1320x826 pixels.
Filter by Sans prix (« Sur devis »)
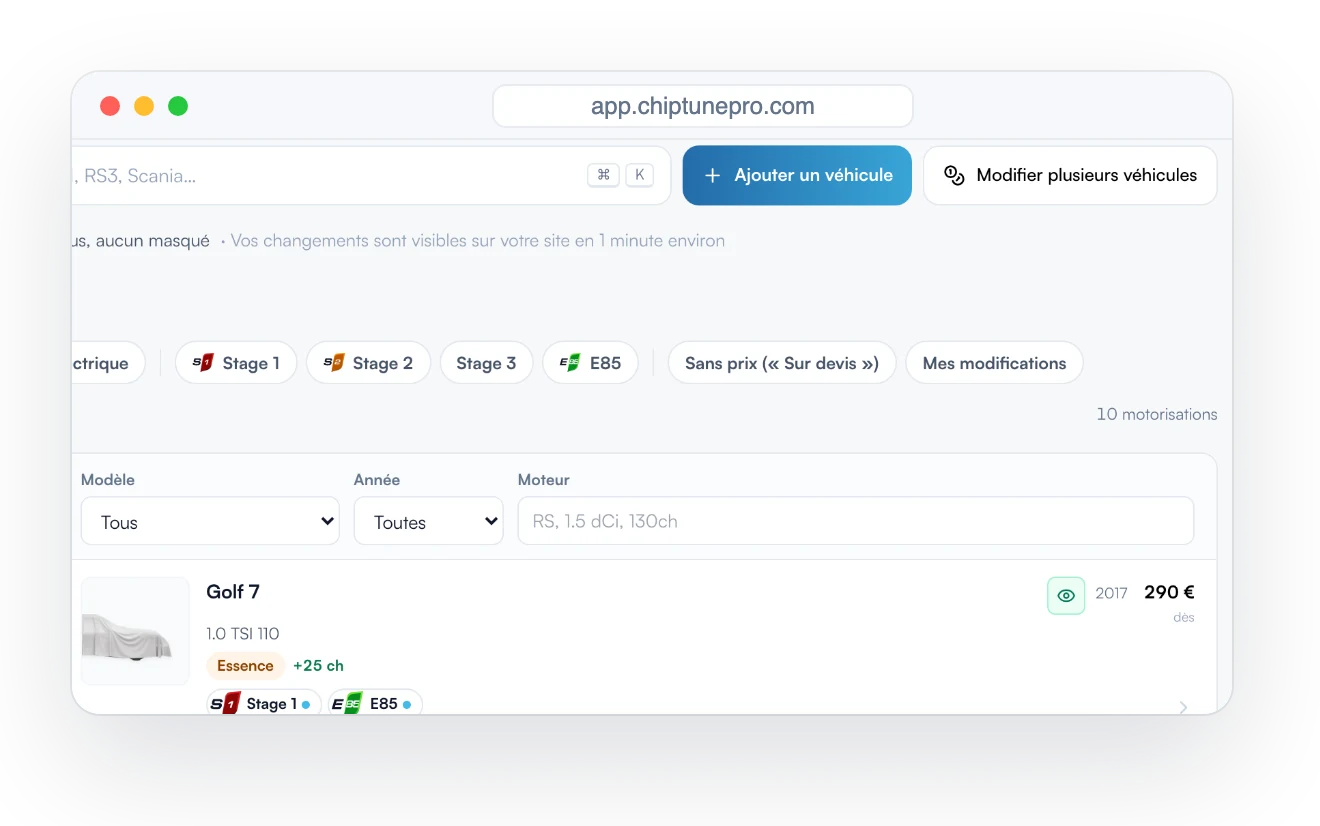[x=782, y=363]
